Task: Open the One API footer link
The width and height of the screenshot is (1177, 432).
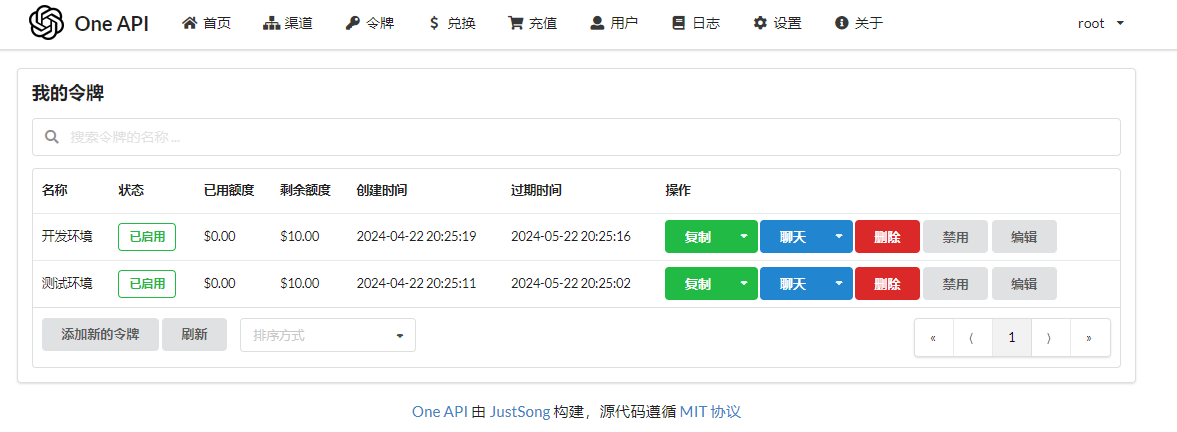Action: coord(440,412)
